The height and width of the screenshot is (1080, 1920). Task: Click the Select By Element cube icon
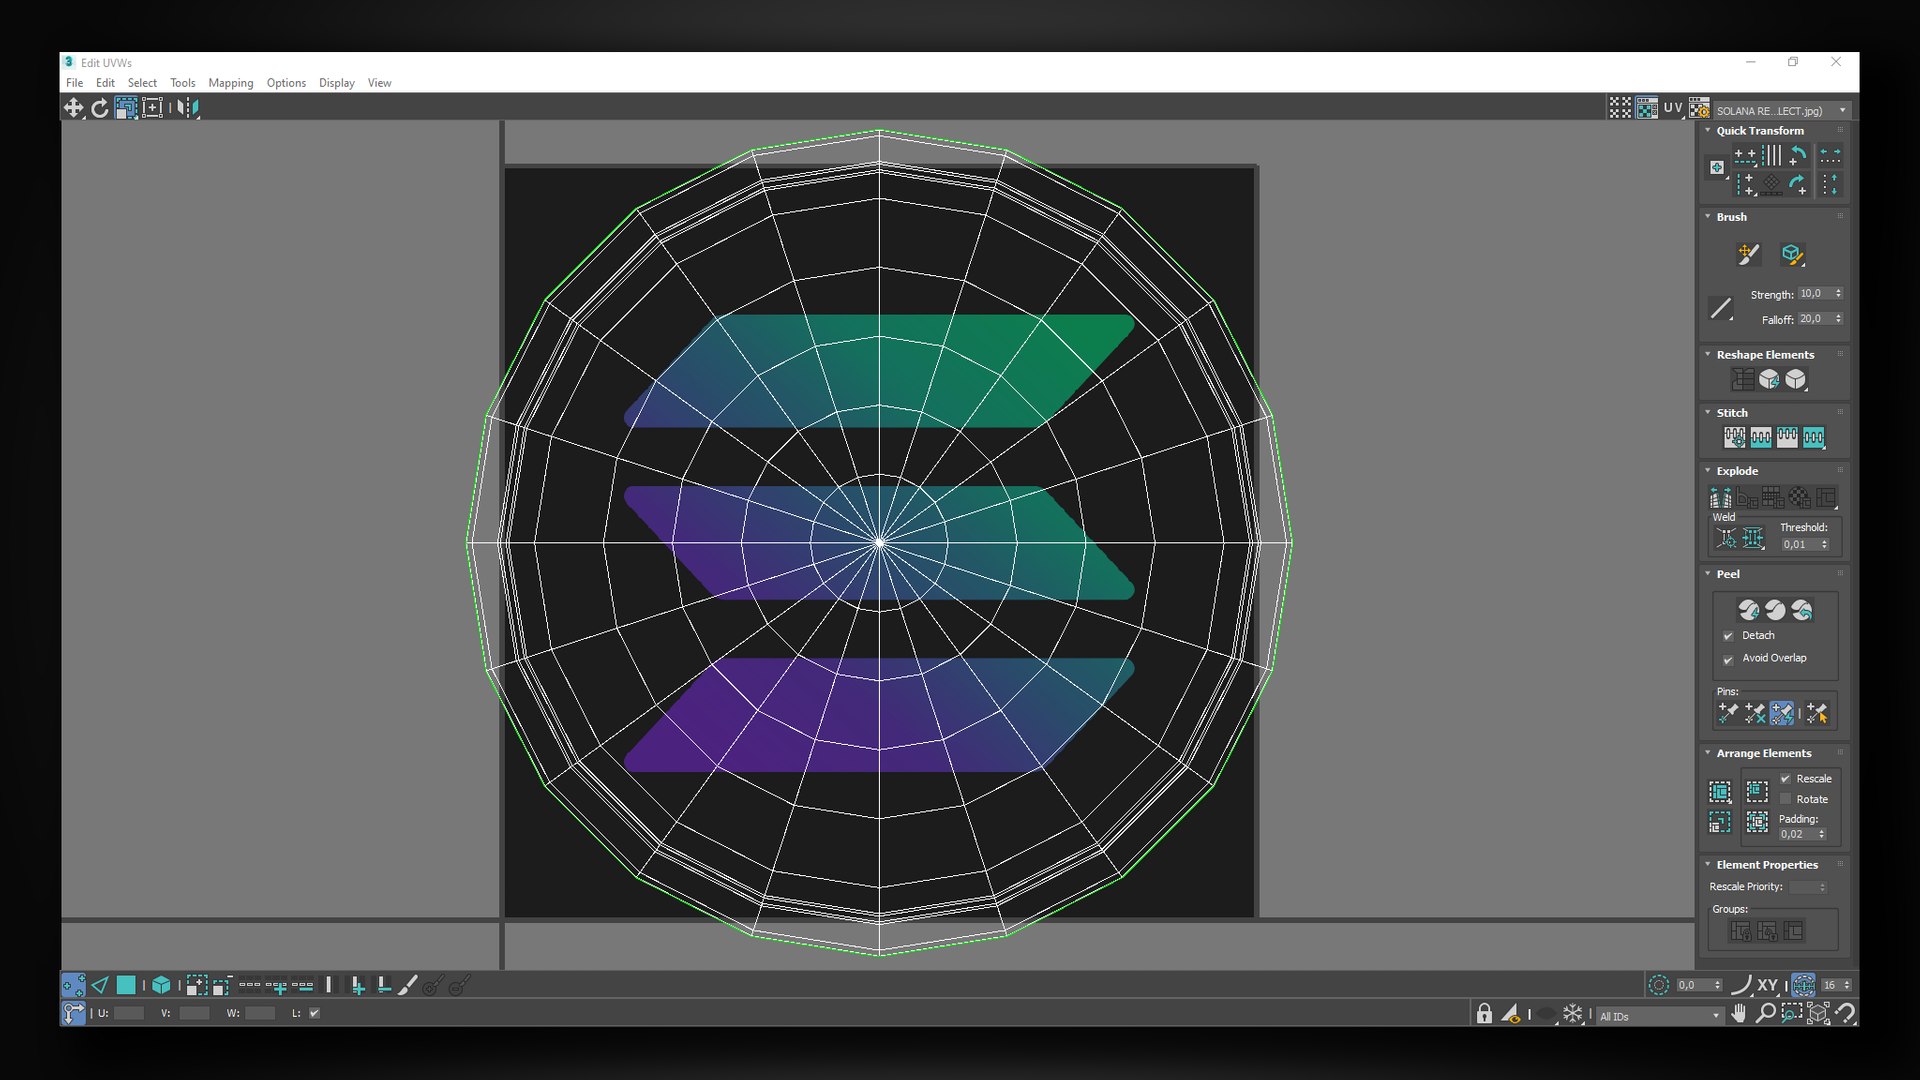pos(161,985)
